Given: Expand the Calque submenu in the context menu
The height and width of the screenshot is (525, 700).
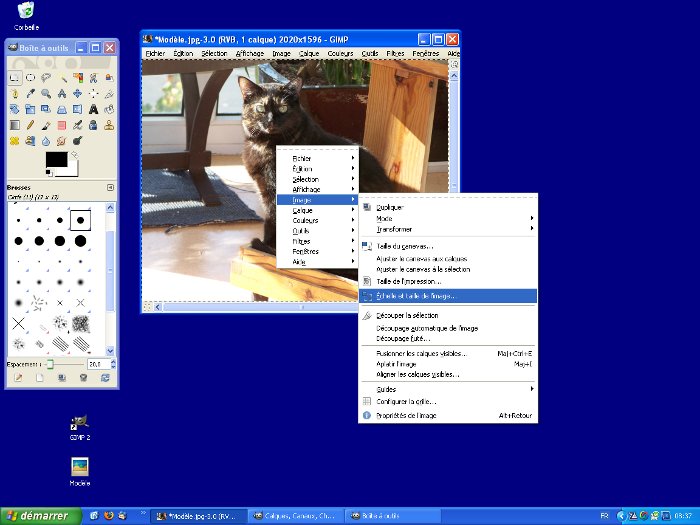Looking at the screenshot, I should [317, 210].
